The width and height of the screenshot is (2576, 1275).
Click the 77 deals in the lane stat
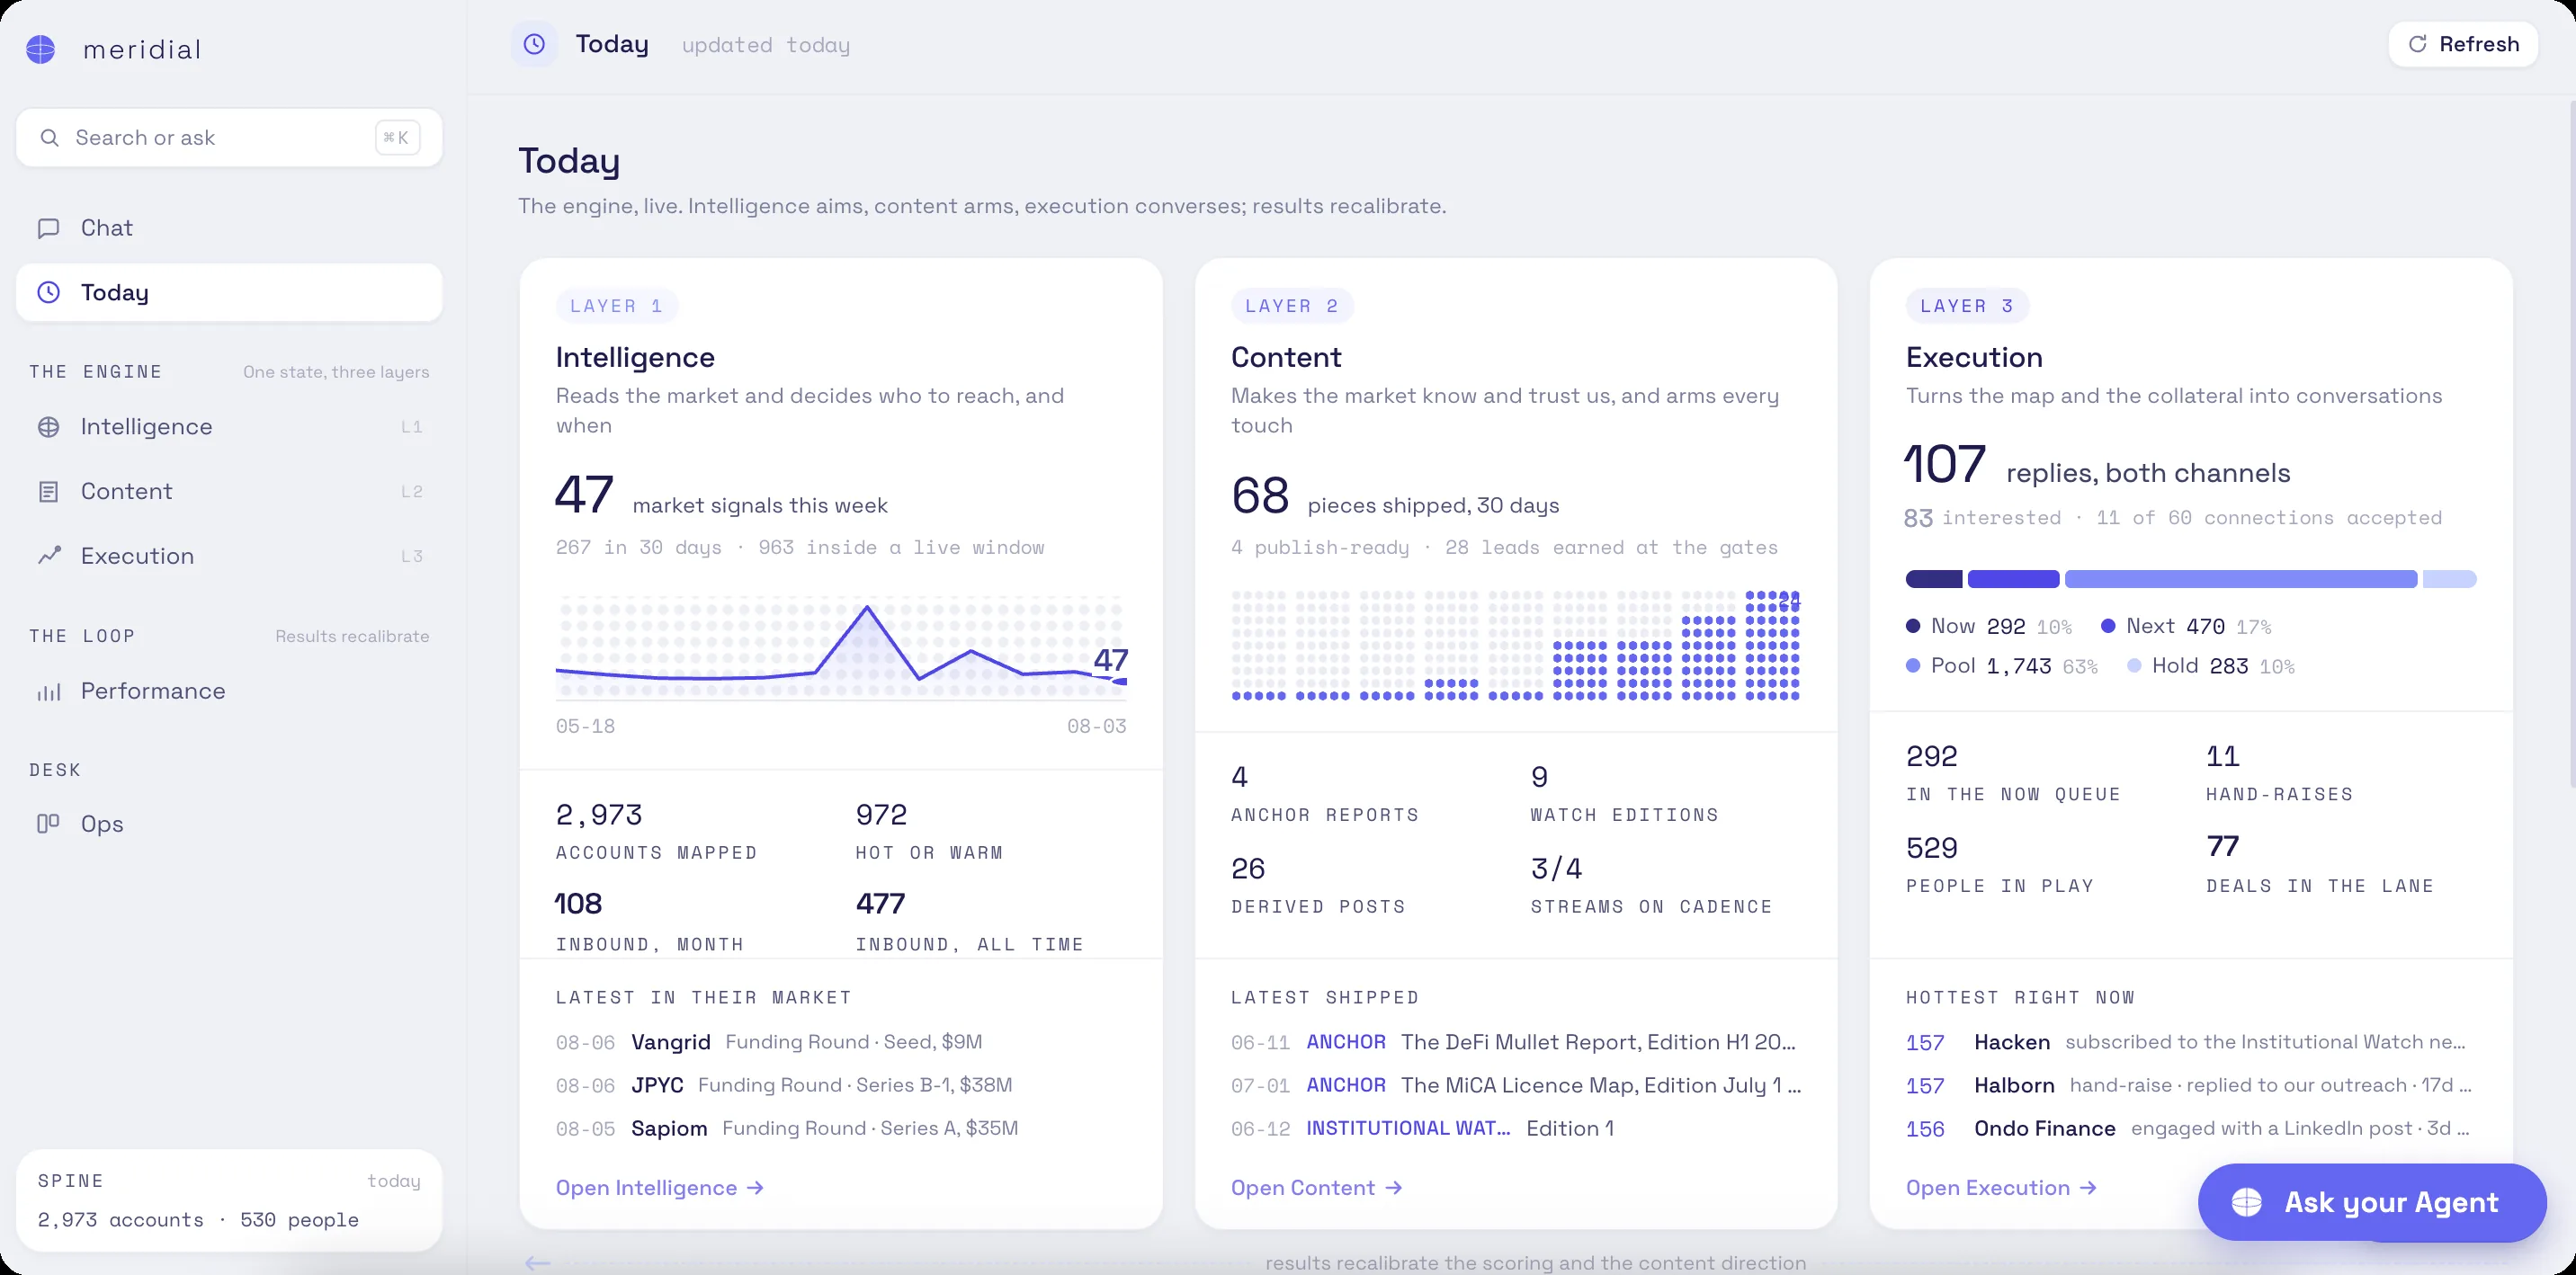2320,864
